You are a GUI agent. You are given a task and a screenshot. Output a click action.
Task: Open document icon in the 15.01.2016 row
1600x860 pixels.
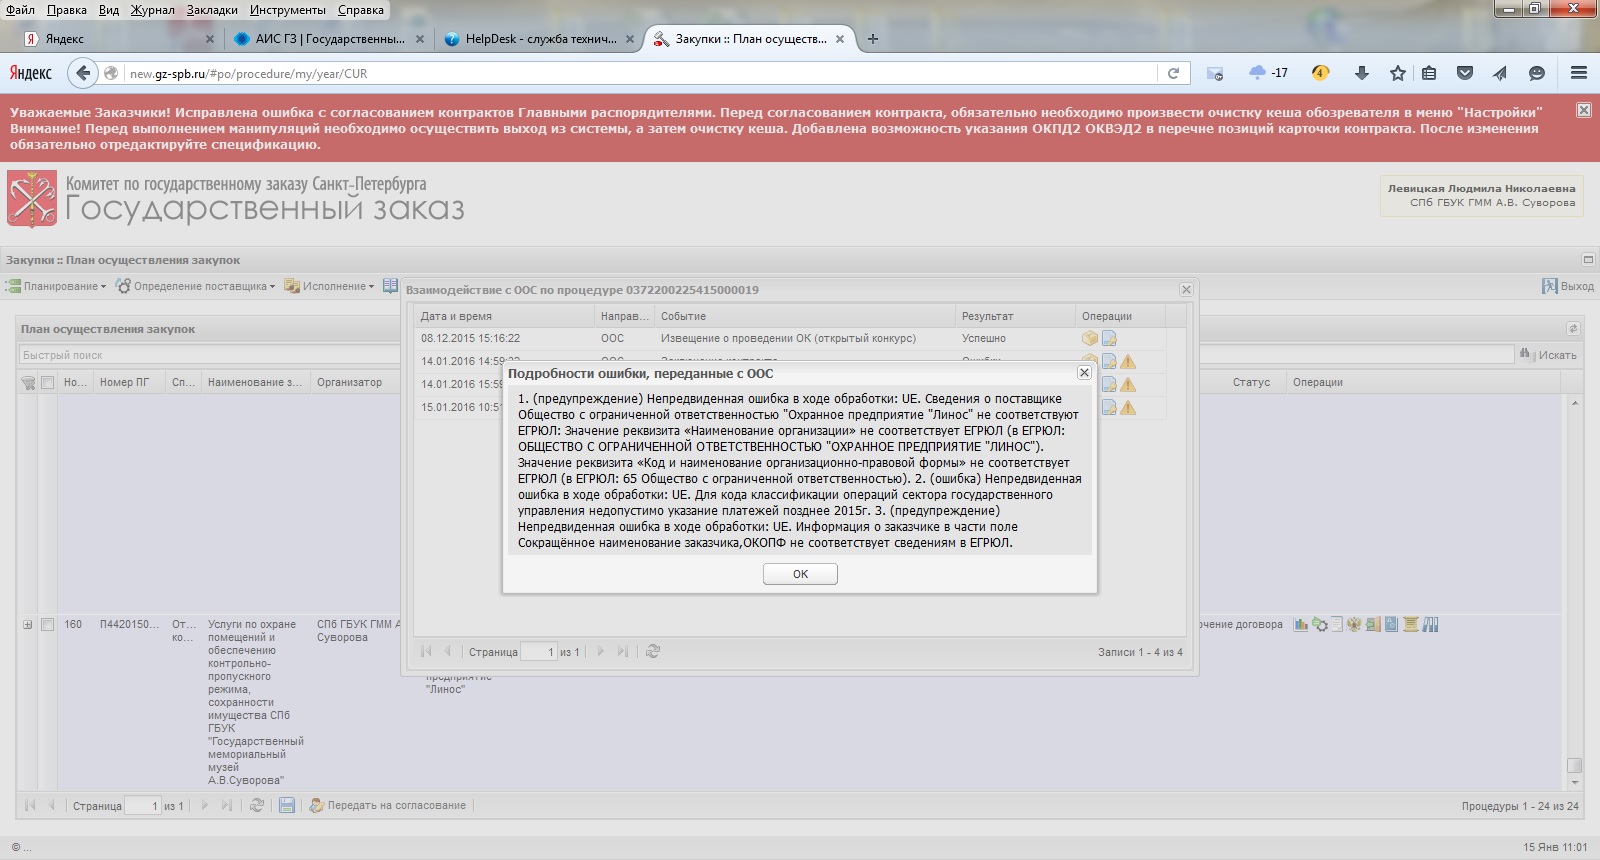[1109, 407]
